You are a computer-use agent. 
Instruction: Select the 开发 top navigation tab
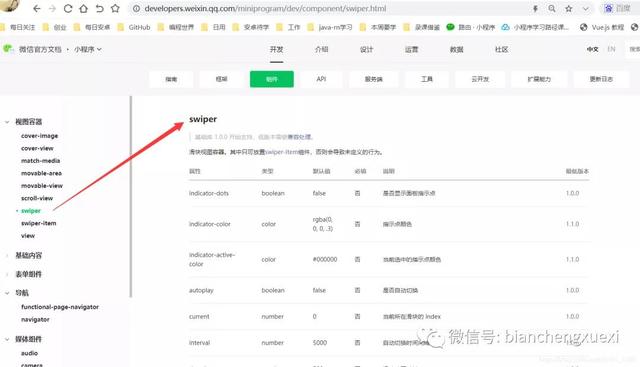click(276, 49)
